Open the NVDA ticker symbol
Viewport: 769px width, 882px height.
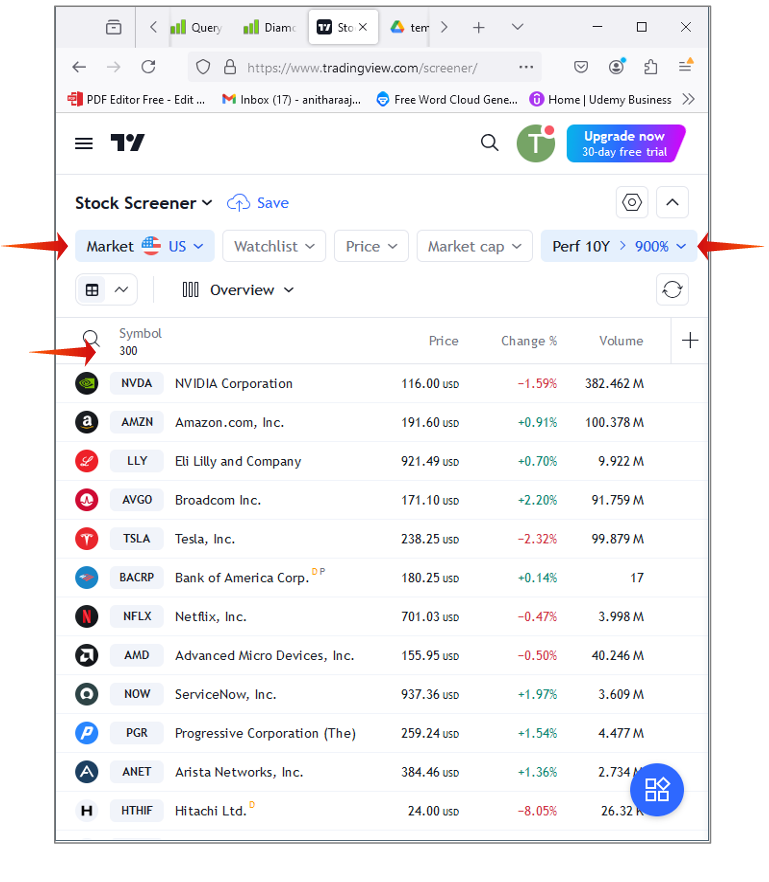137,383
